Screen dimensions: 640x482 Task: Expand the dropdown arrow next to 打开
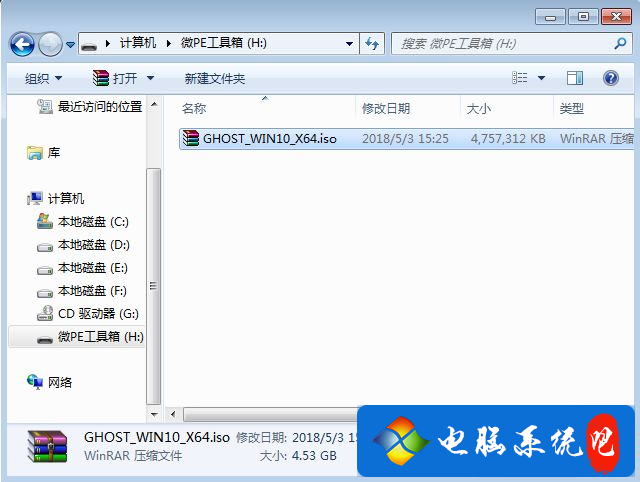coord(150,78)
